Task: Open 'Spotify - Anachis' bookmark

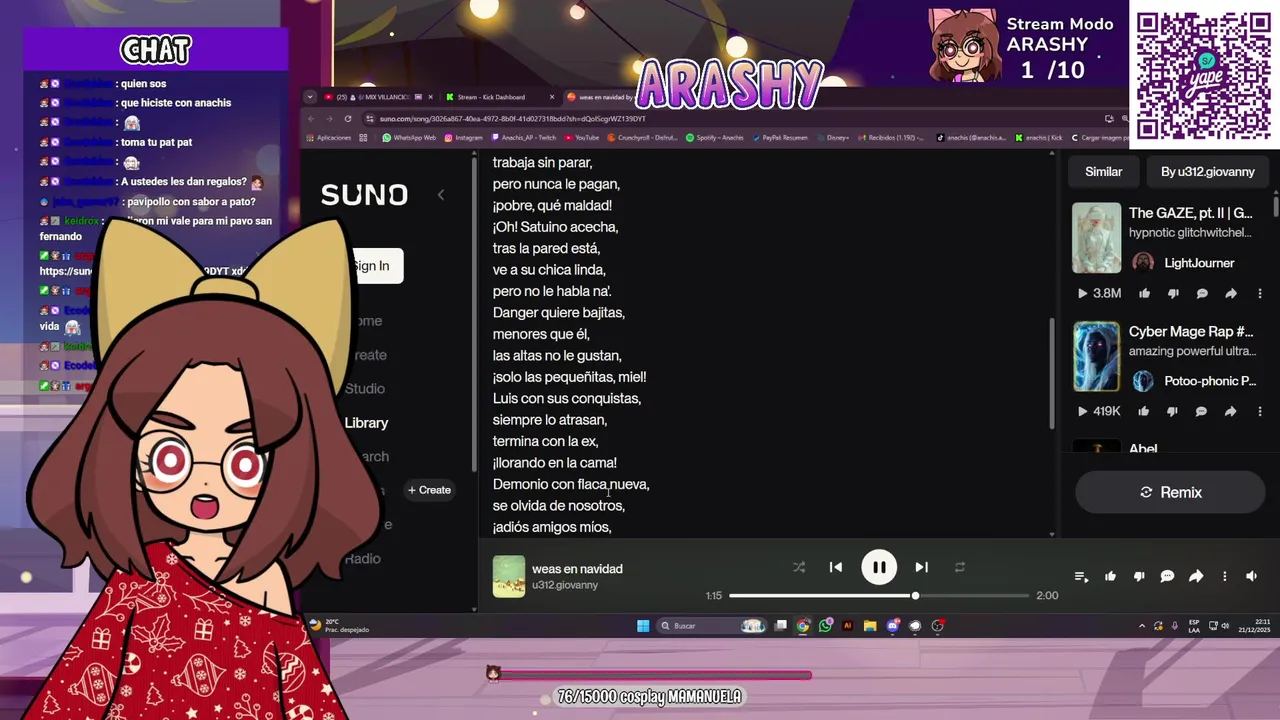Action: tap(715, 138)
